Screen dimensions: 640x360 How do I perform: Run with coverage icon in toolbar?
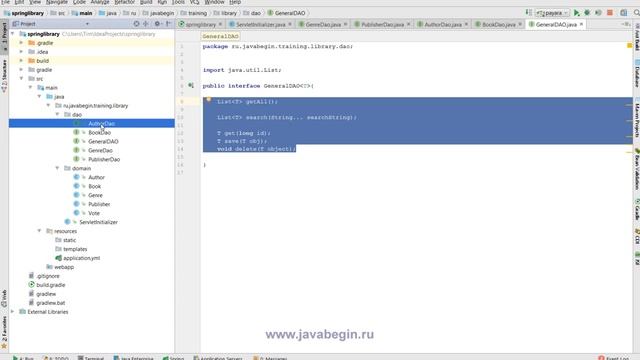(x=598, y=13)
